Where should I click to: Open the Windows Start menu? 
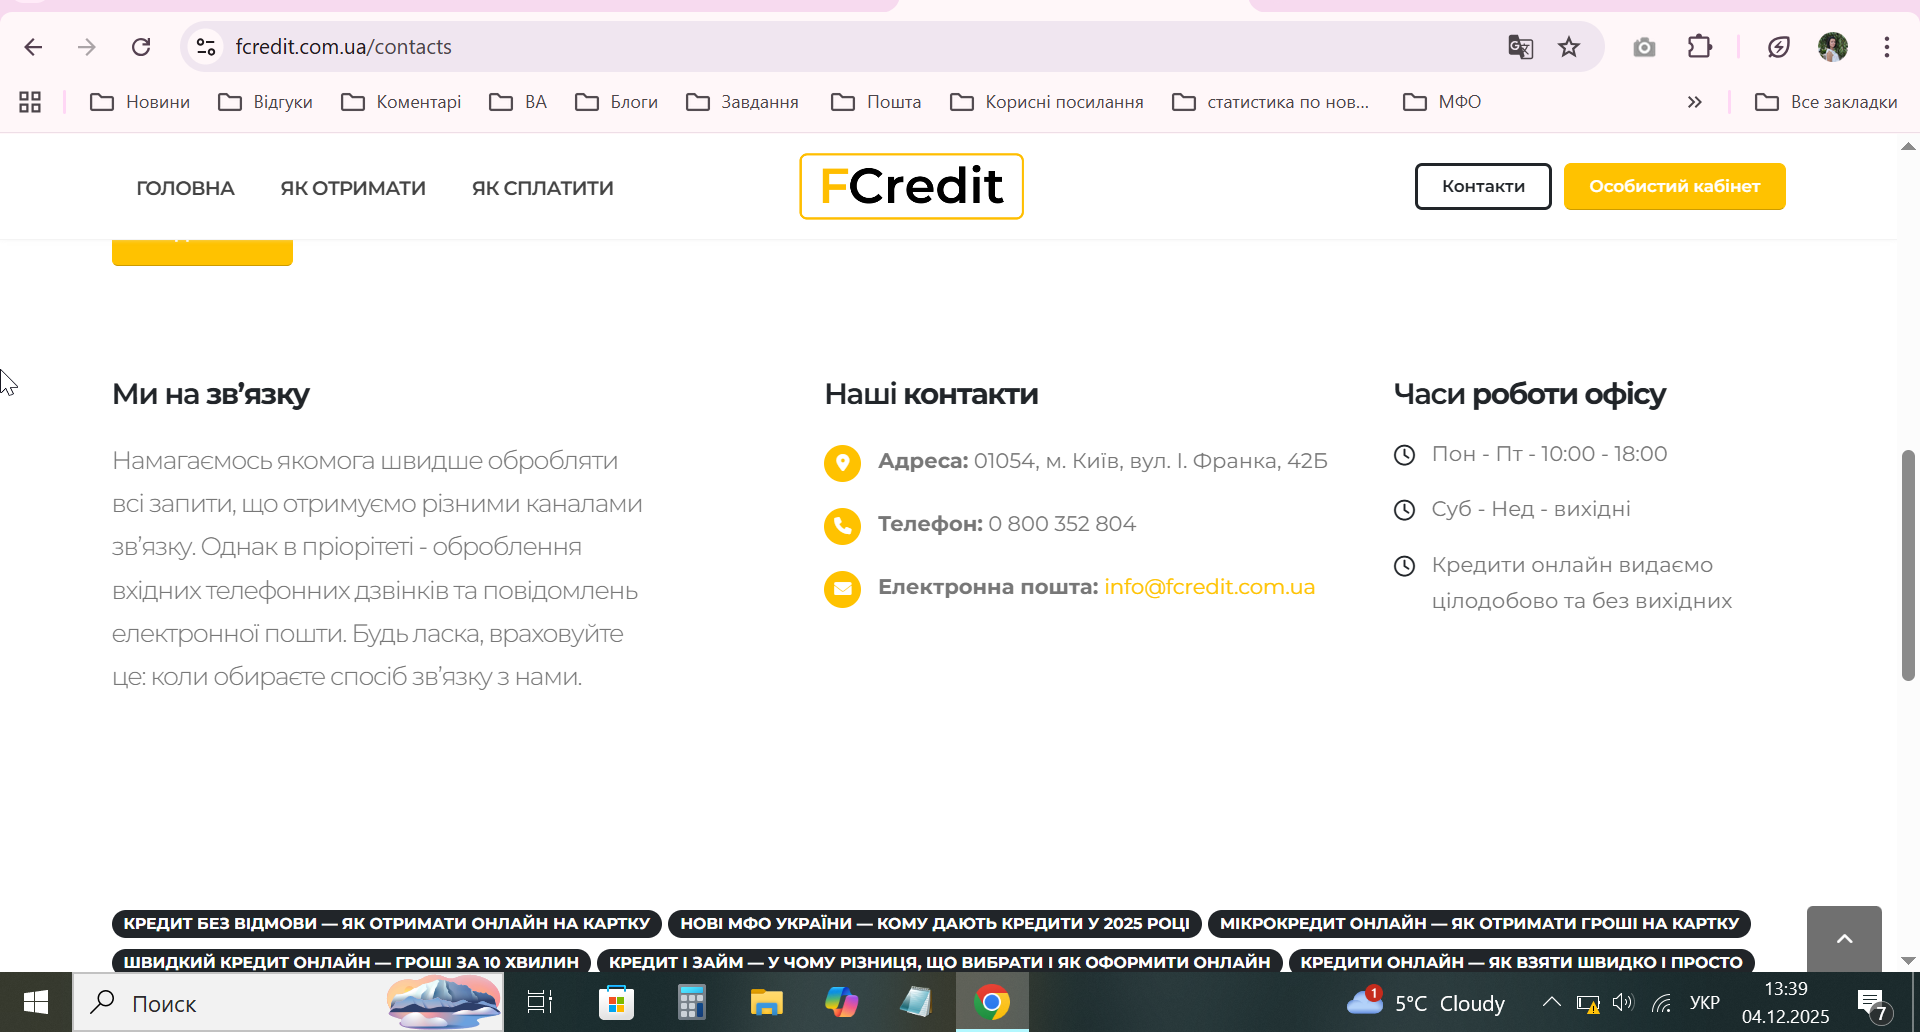tap(36, 1002)
